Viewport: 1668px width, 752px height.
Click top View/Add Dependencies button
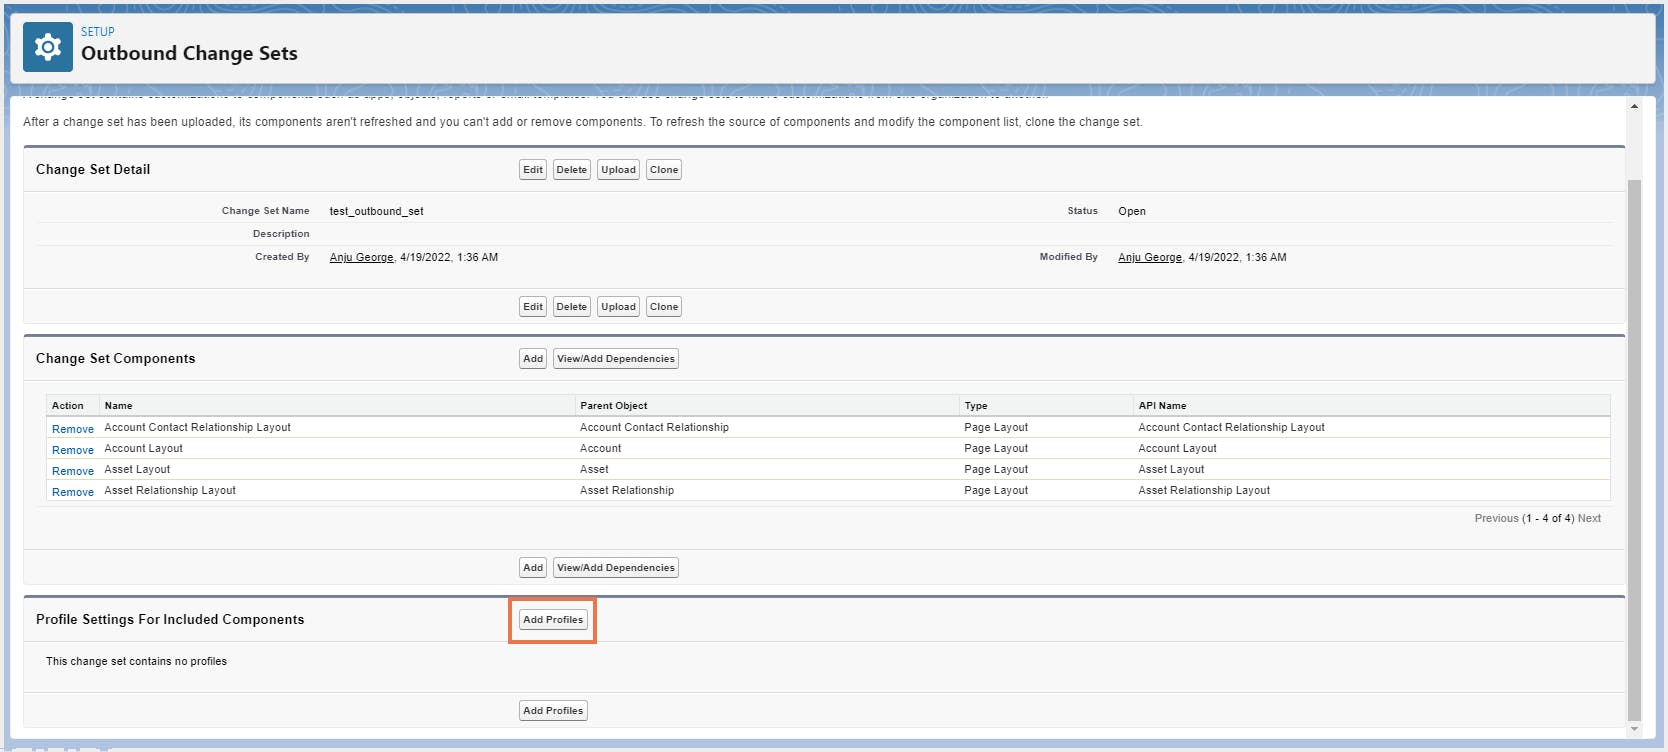coord(616,359)
